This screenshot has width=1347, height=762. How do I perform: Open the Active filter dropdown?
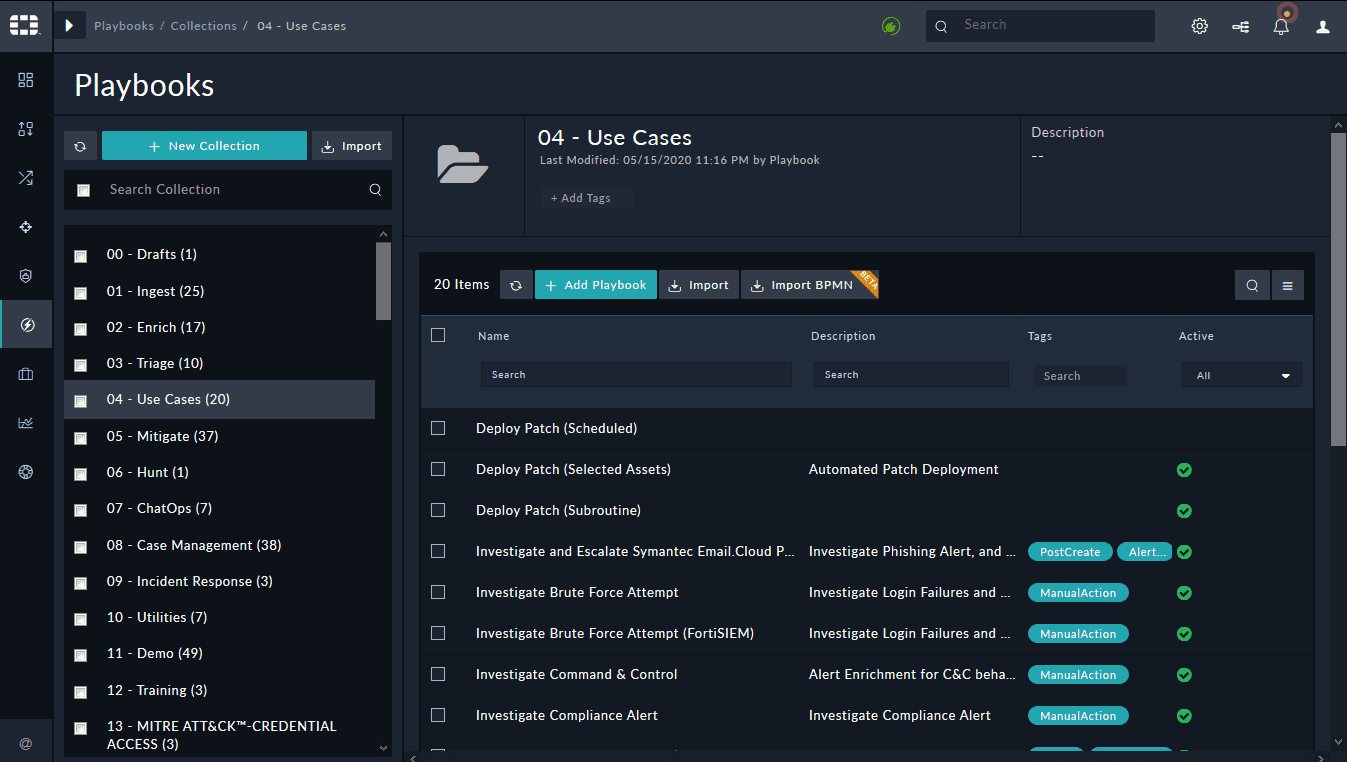click(x=1242, y=376)
